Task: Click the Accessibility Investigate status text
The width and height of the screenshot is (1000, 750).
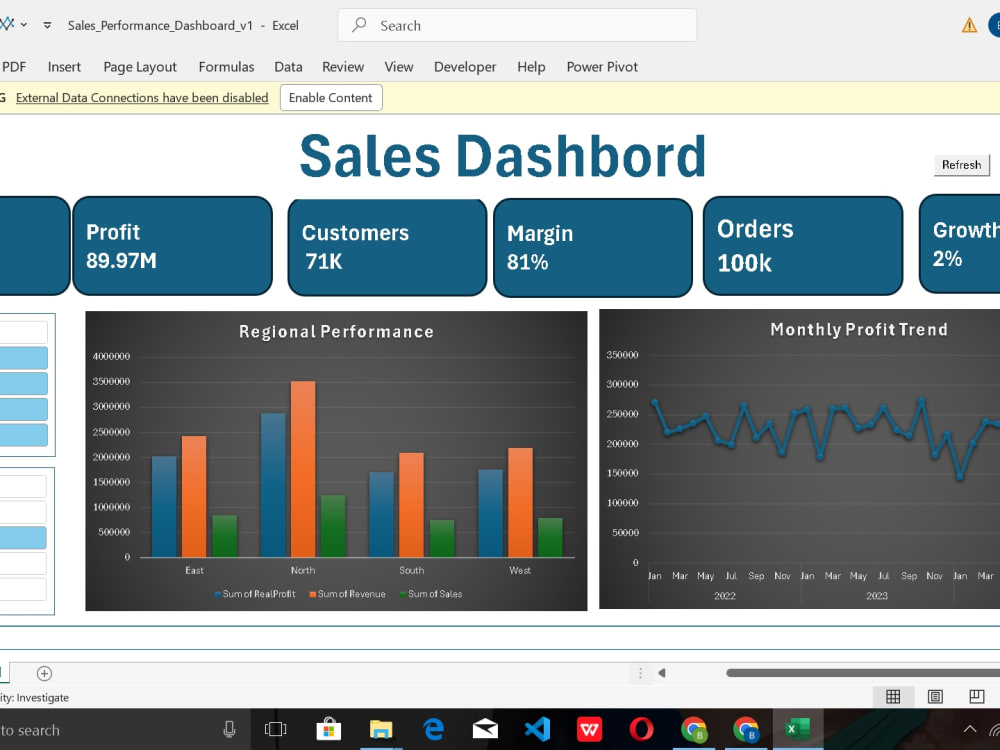Action: tap(34, 698)
